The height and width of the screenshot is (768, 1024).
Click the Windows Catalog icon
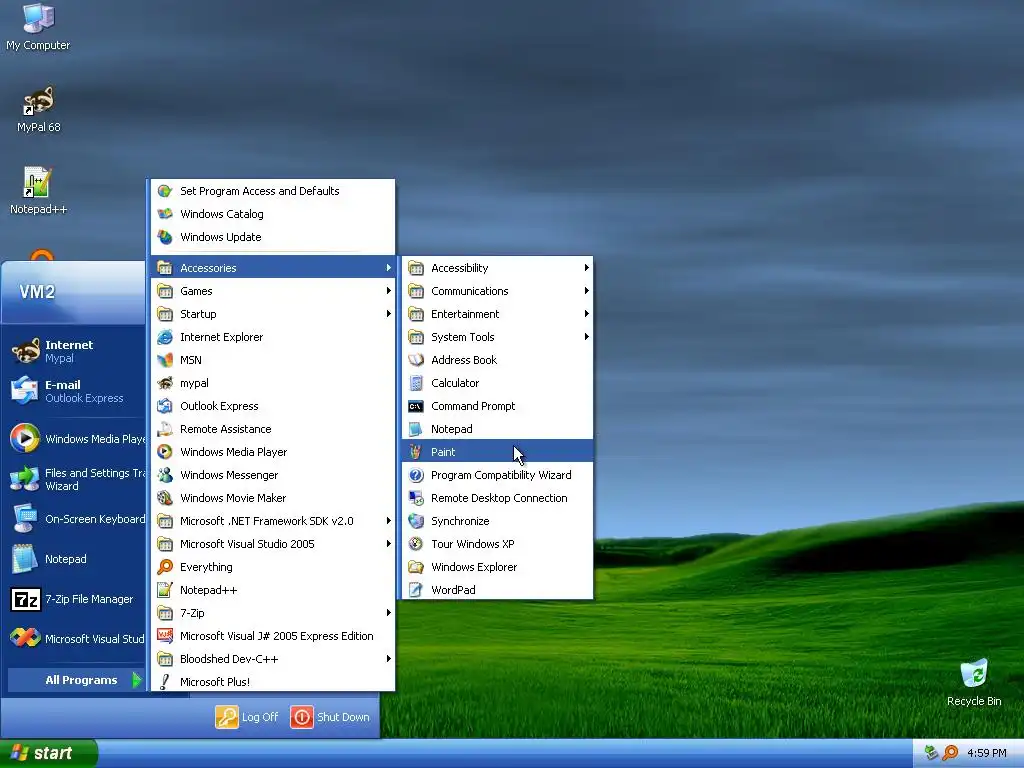coord(165,214)
